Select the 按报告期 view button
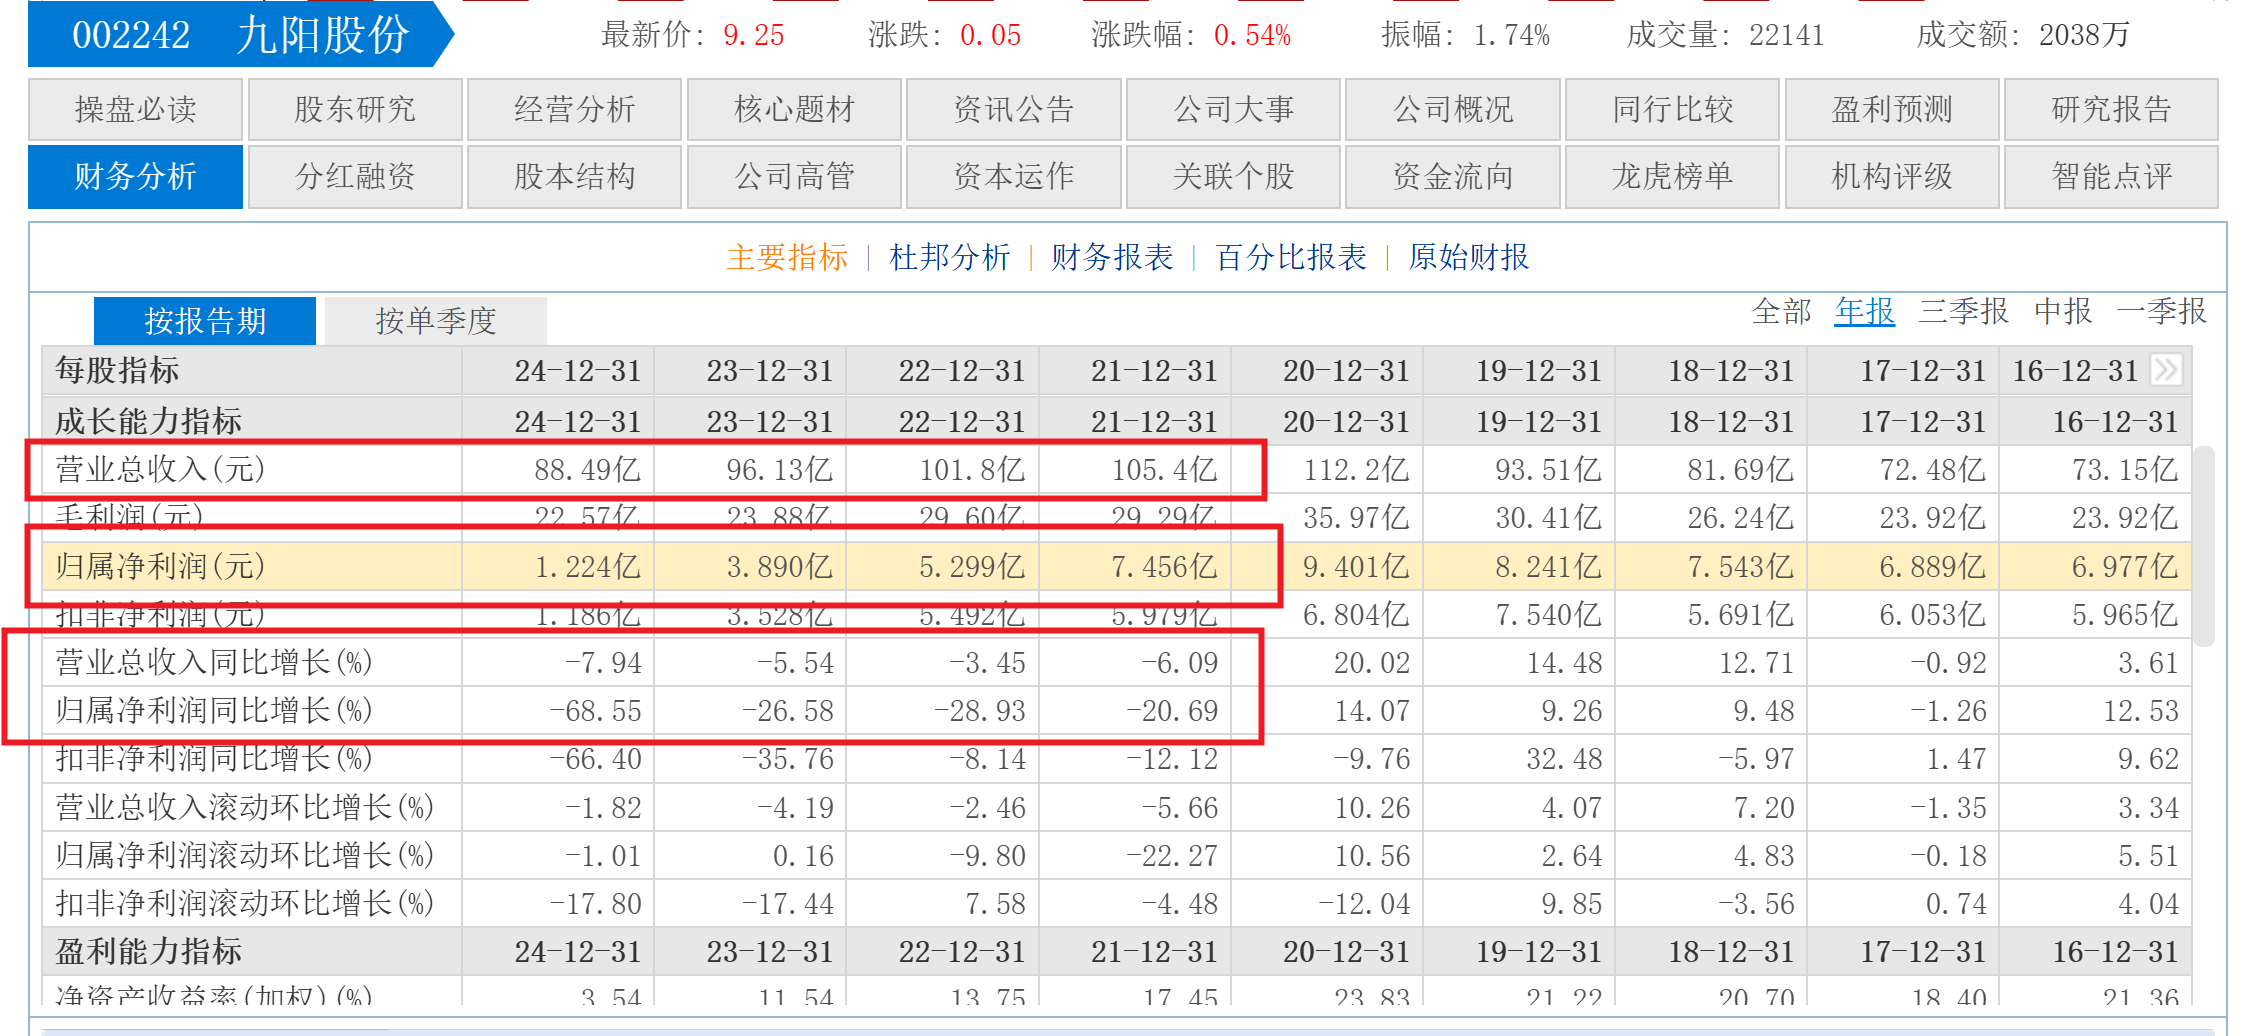The width and height of the screenshot is (2248, 1036). 205,321
